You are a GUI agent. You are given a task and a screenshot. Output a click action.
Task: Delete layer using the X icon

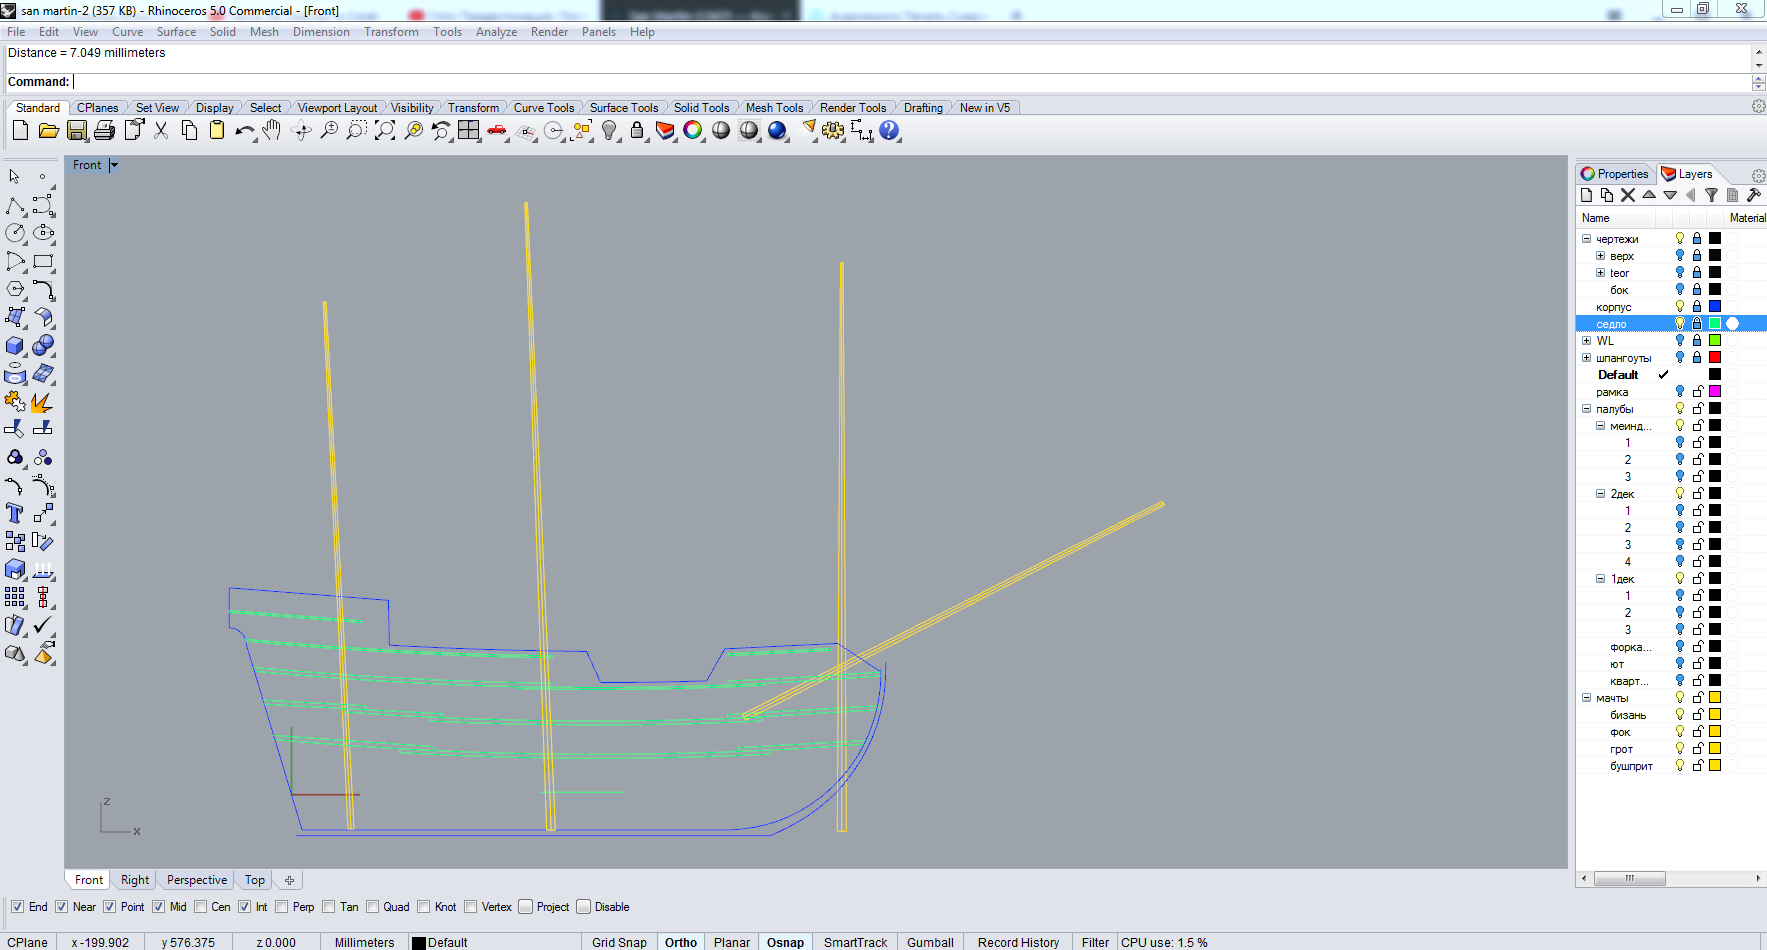[x=1628, y=196]
